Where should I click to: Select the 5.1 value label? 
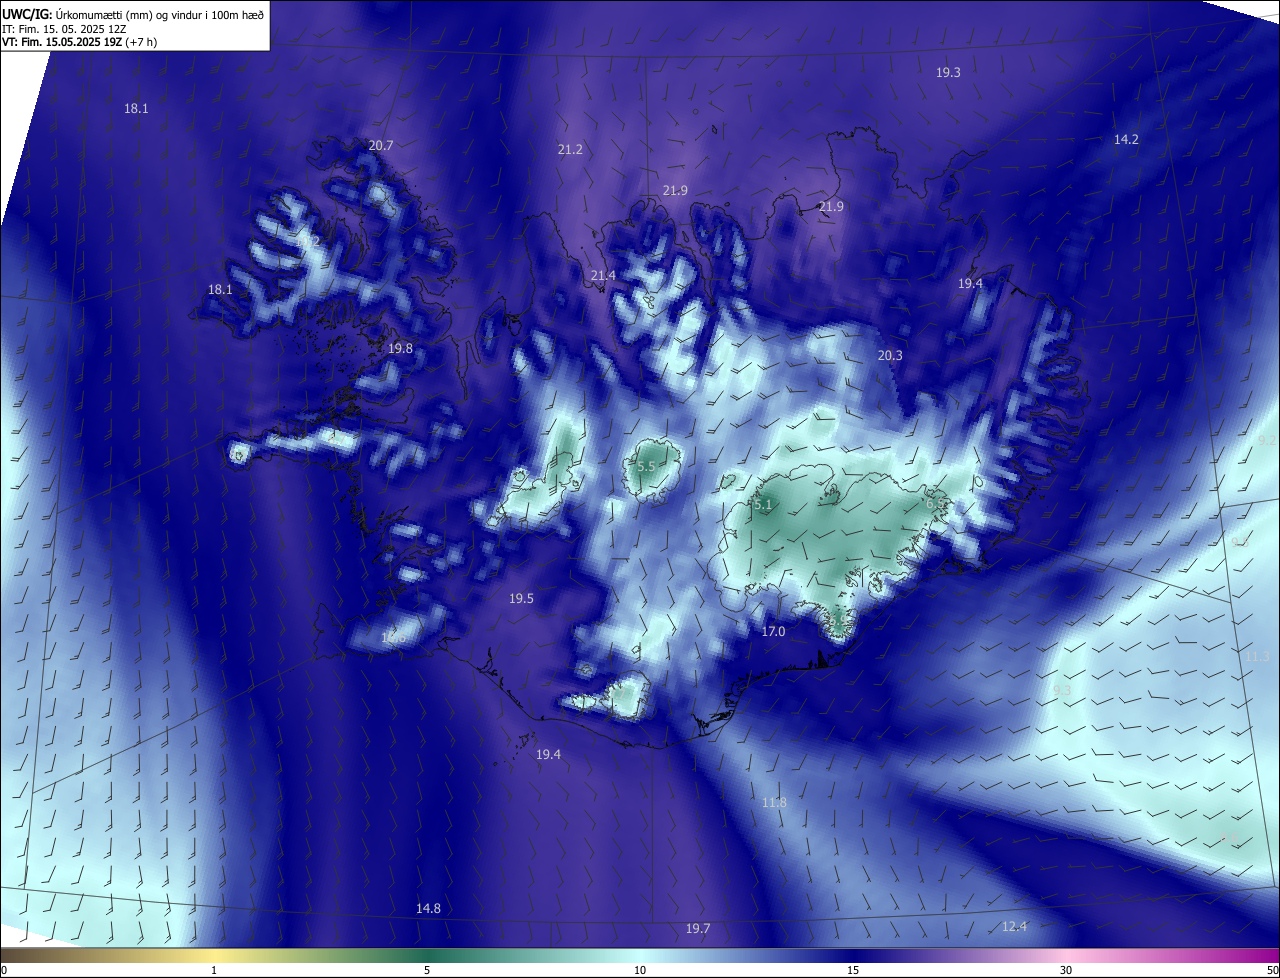763,505
